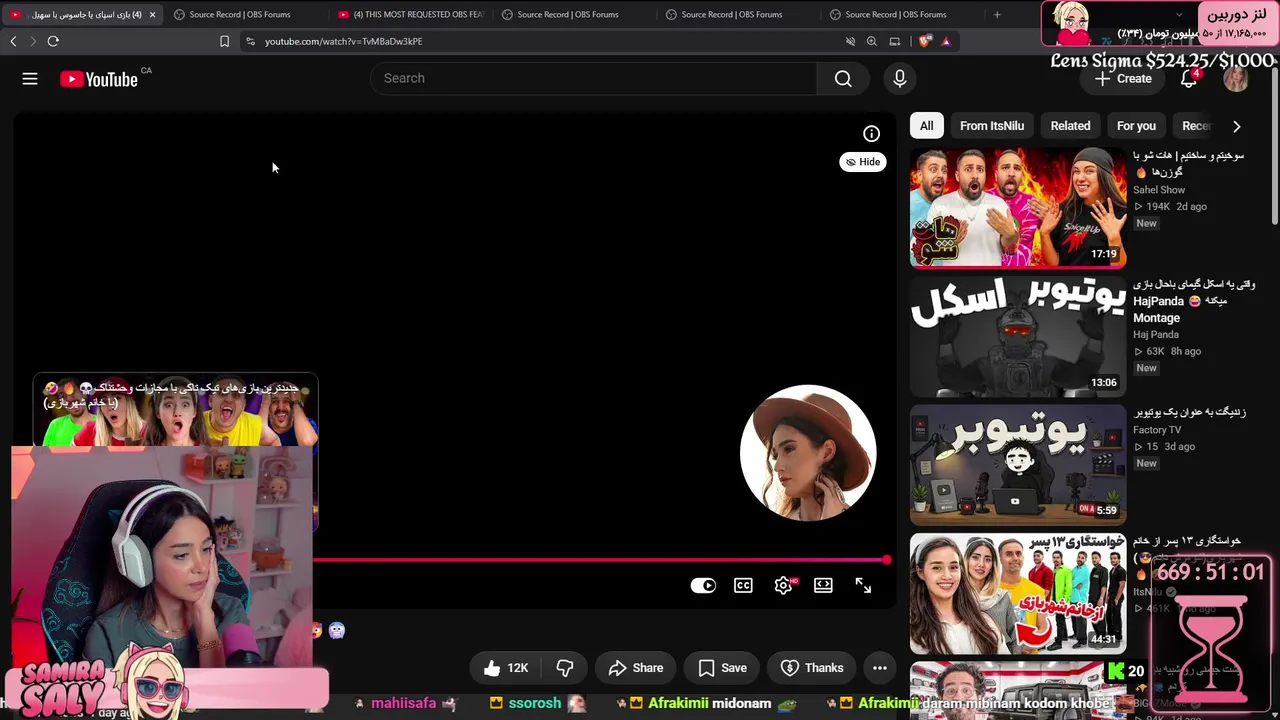The image size is (1280, 720).
Task: Select the Related filter chip
Action: (1070, 126)
